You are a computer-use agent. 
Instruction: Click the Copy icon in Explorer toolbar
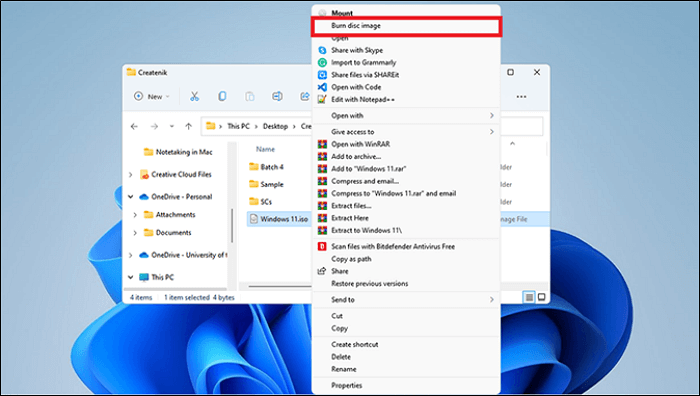pos(222,96)
